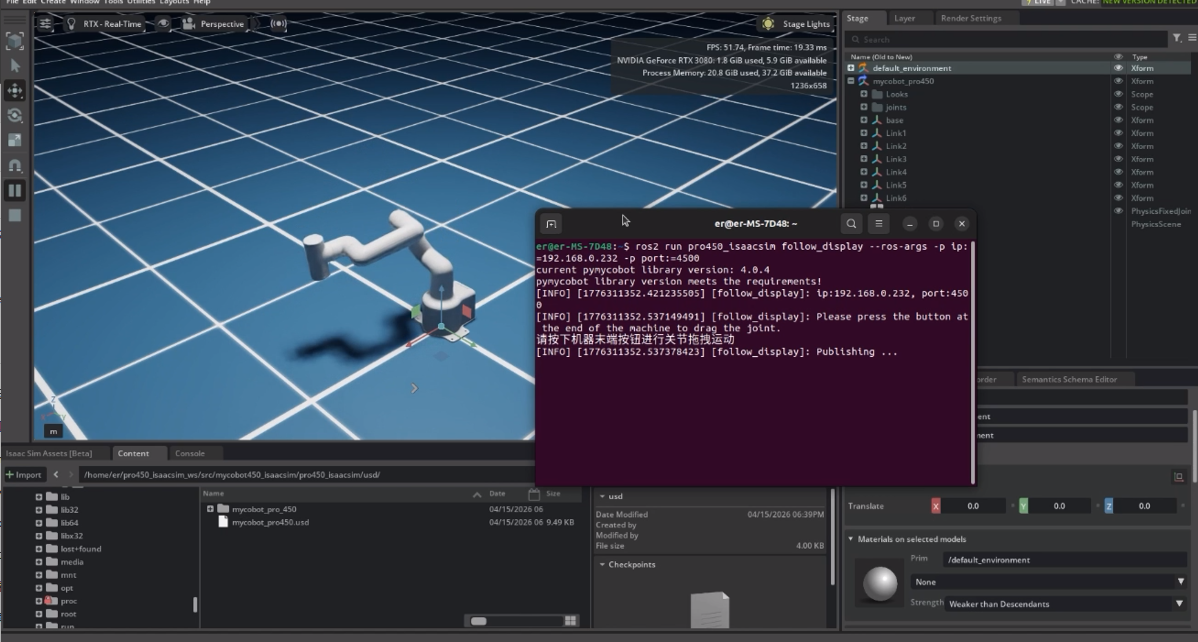Viewport: 1198px width, 642px height.
Task: Select the Move tool in left toolbar
Action: click(15, 90)
